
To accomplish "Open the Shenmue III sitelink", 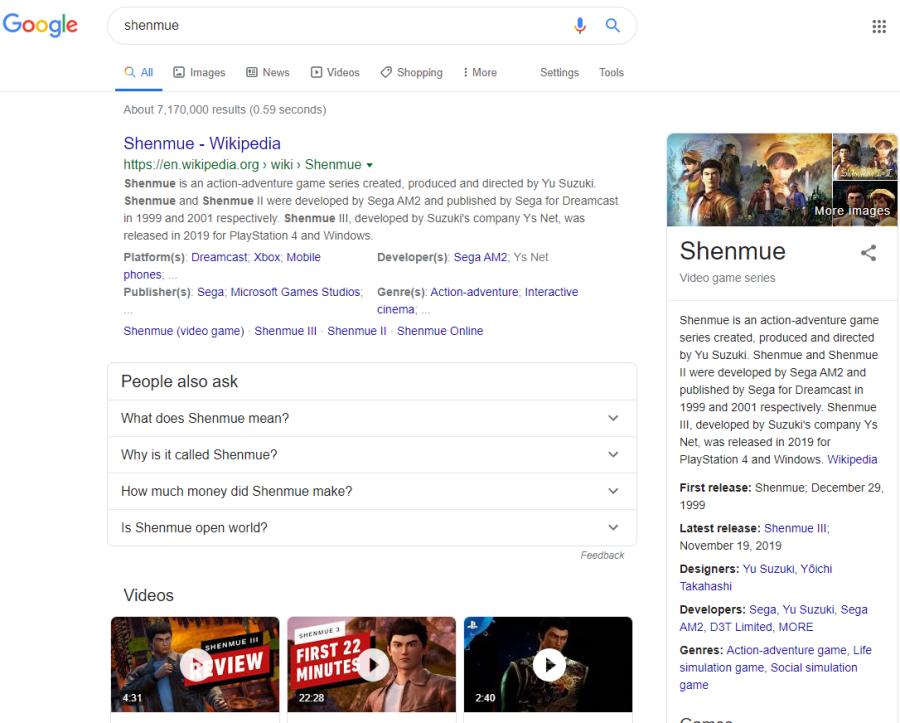I will [x=285, y=331].
